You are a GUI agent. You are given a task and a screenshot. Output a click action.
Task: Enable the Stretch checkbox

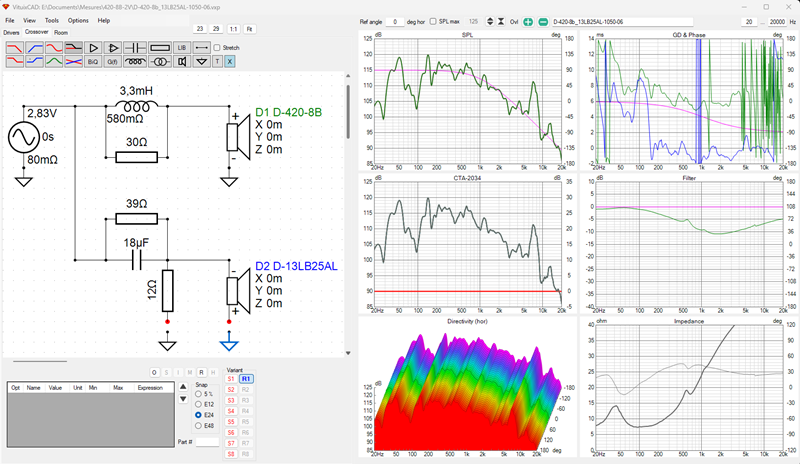coord(217,47)
